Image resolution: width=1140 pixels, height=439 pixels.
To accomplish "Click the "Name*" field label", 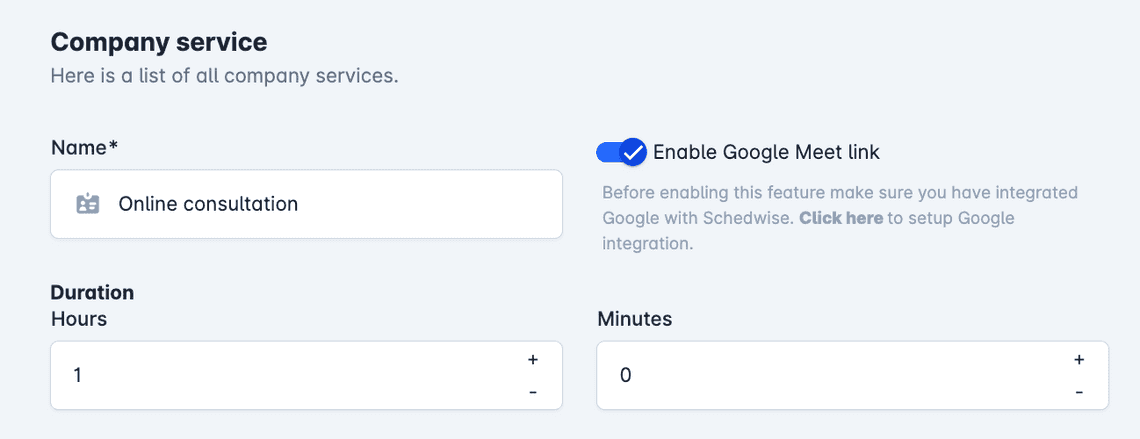I will tap(84, 148).
